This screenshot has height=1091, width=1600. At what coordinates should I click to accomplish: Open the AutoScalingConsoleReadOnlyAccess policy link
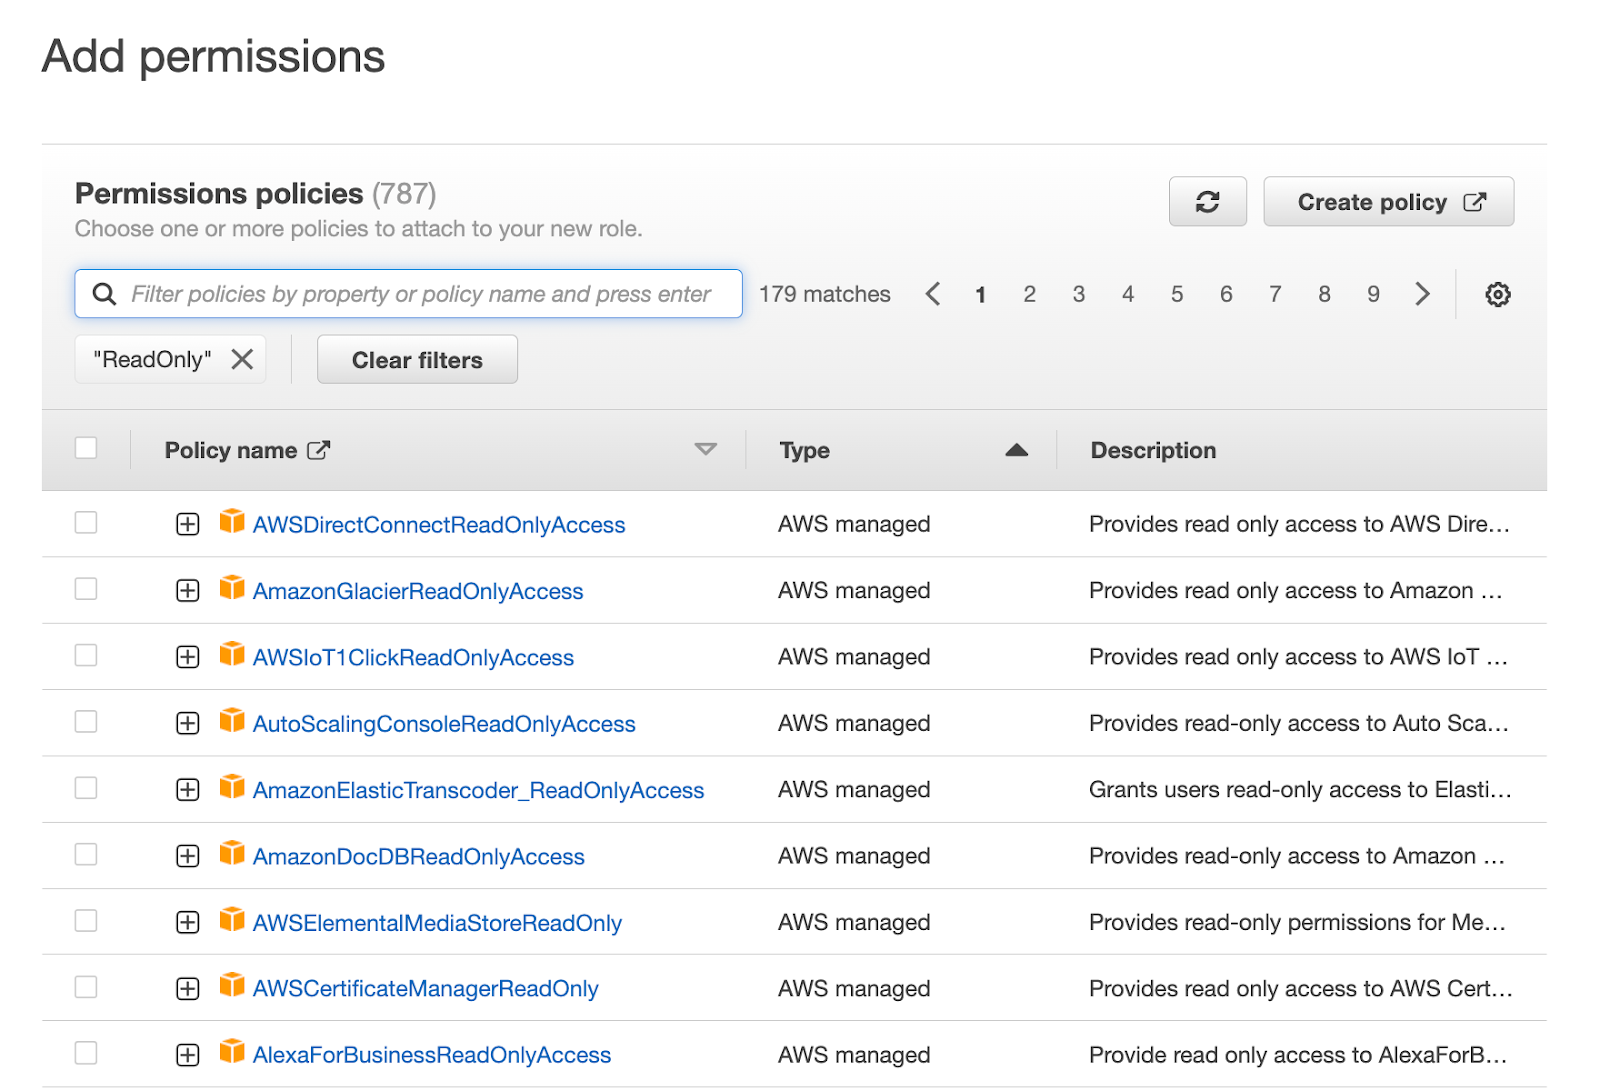(444, 724)
